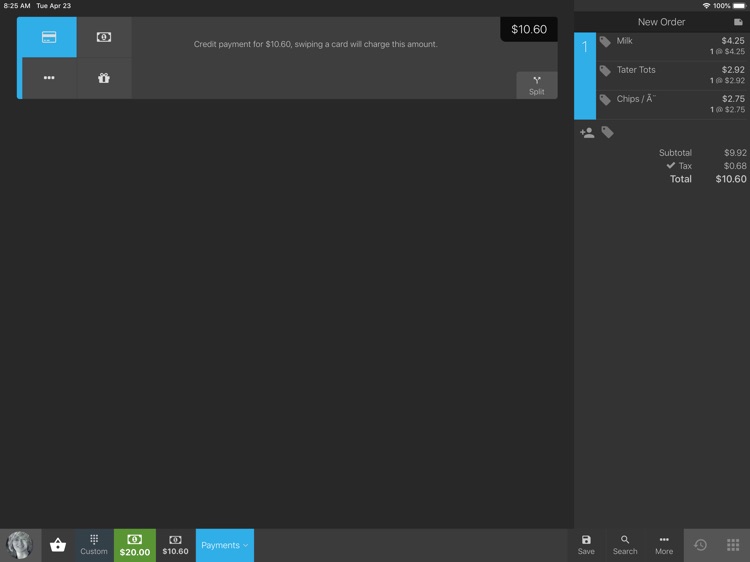The width and height of the screenshot is (750, 562).
Task: Pay exact cash amount $10.60
Action: point(176,545)
